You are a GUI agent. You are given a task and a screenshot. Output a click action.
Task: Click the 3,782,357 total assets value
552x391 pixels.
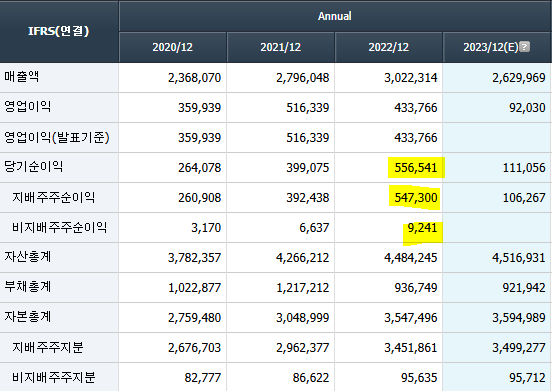coord(194,258)
